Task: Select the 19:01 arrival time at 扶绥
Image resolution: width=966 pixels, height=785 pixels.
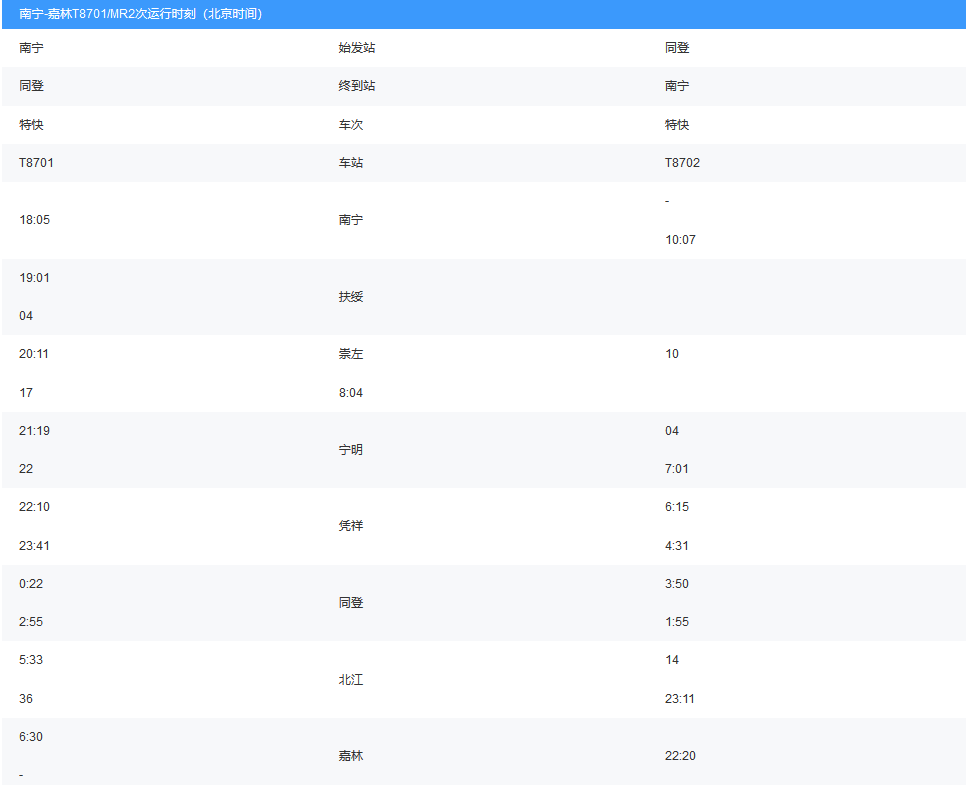Action: pyautogui.click(x=34, y=278)
